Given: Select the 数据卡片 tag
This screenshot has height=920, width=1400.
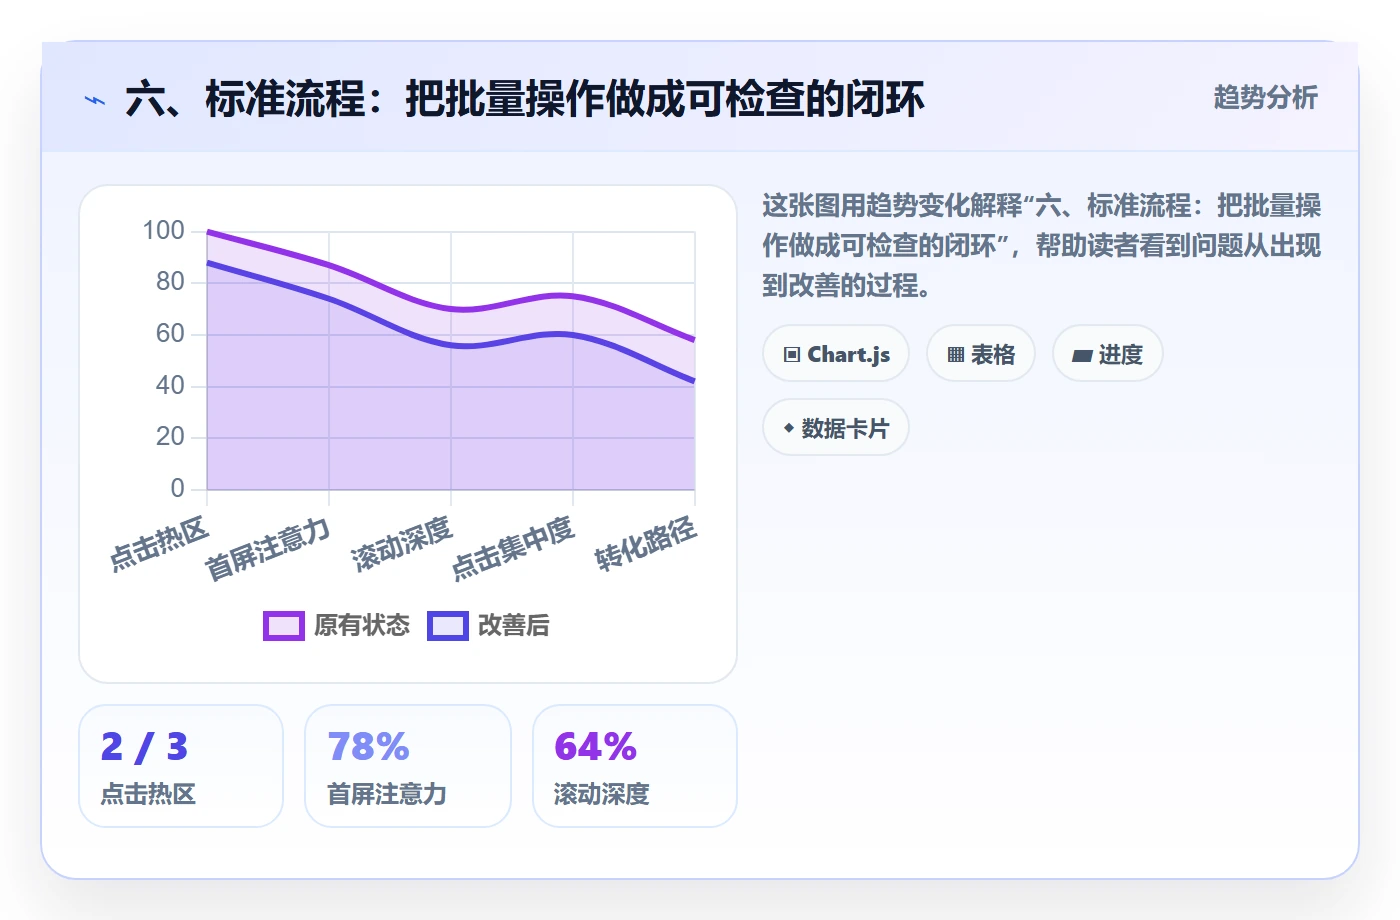Looking at the screenshot, I should (836, 428).
